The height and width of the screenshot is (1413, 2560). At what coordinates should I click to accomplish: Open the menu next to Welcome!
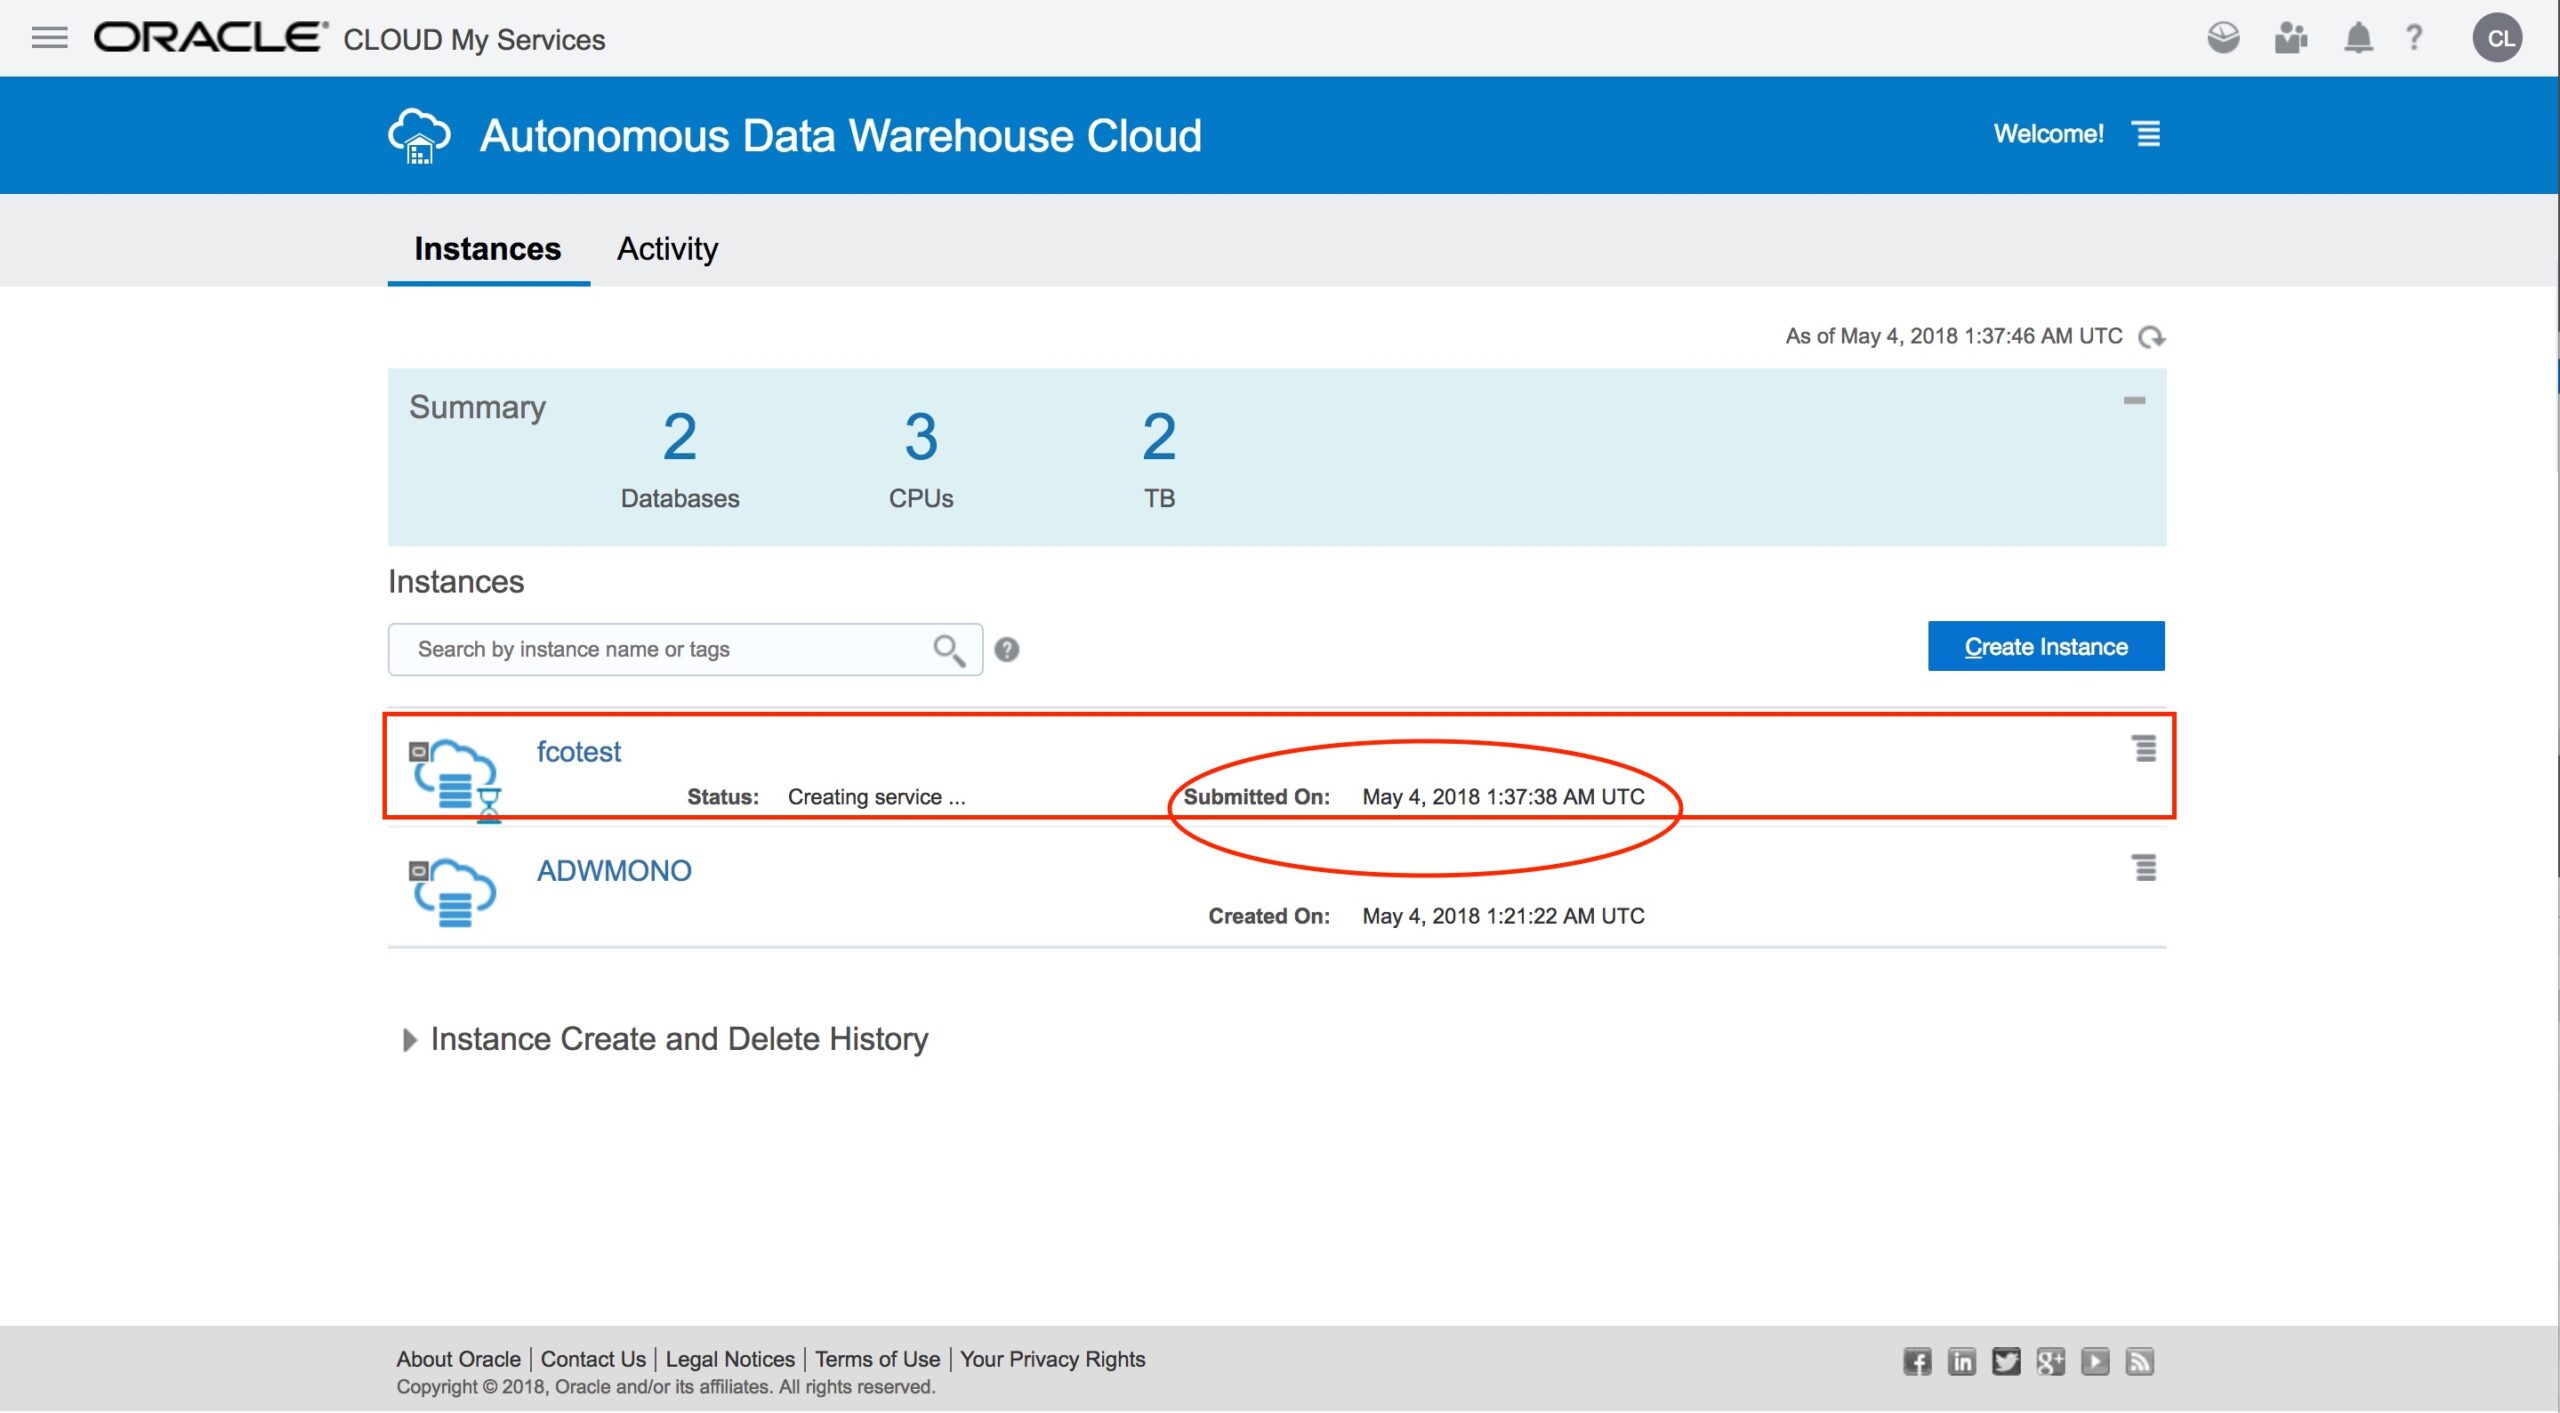point(2147,134)
